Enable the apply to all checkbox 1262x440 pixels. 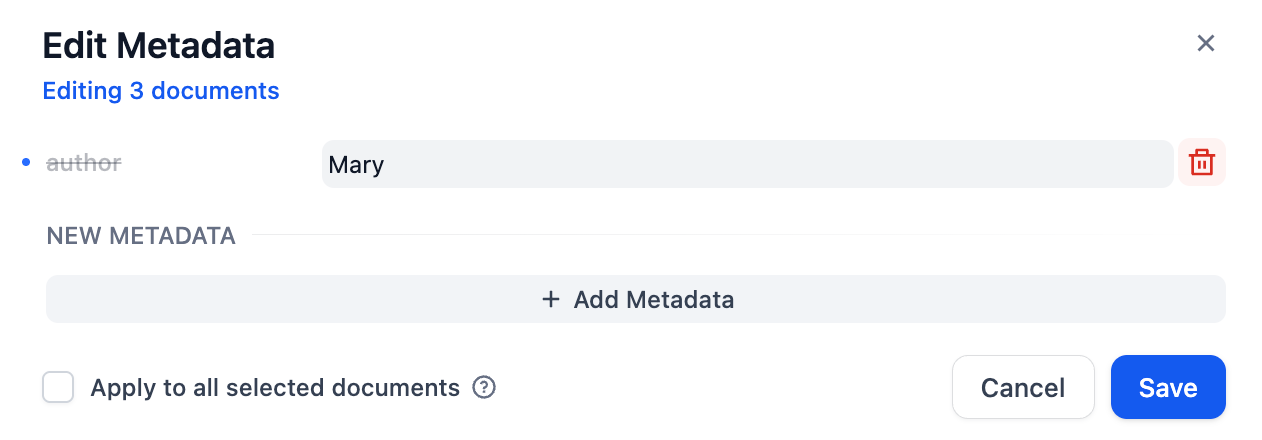[x=58, y=387]
